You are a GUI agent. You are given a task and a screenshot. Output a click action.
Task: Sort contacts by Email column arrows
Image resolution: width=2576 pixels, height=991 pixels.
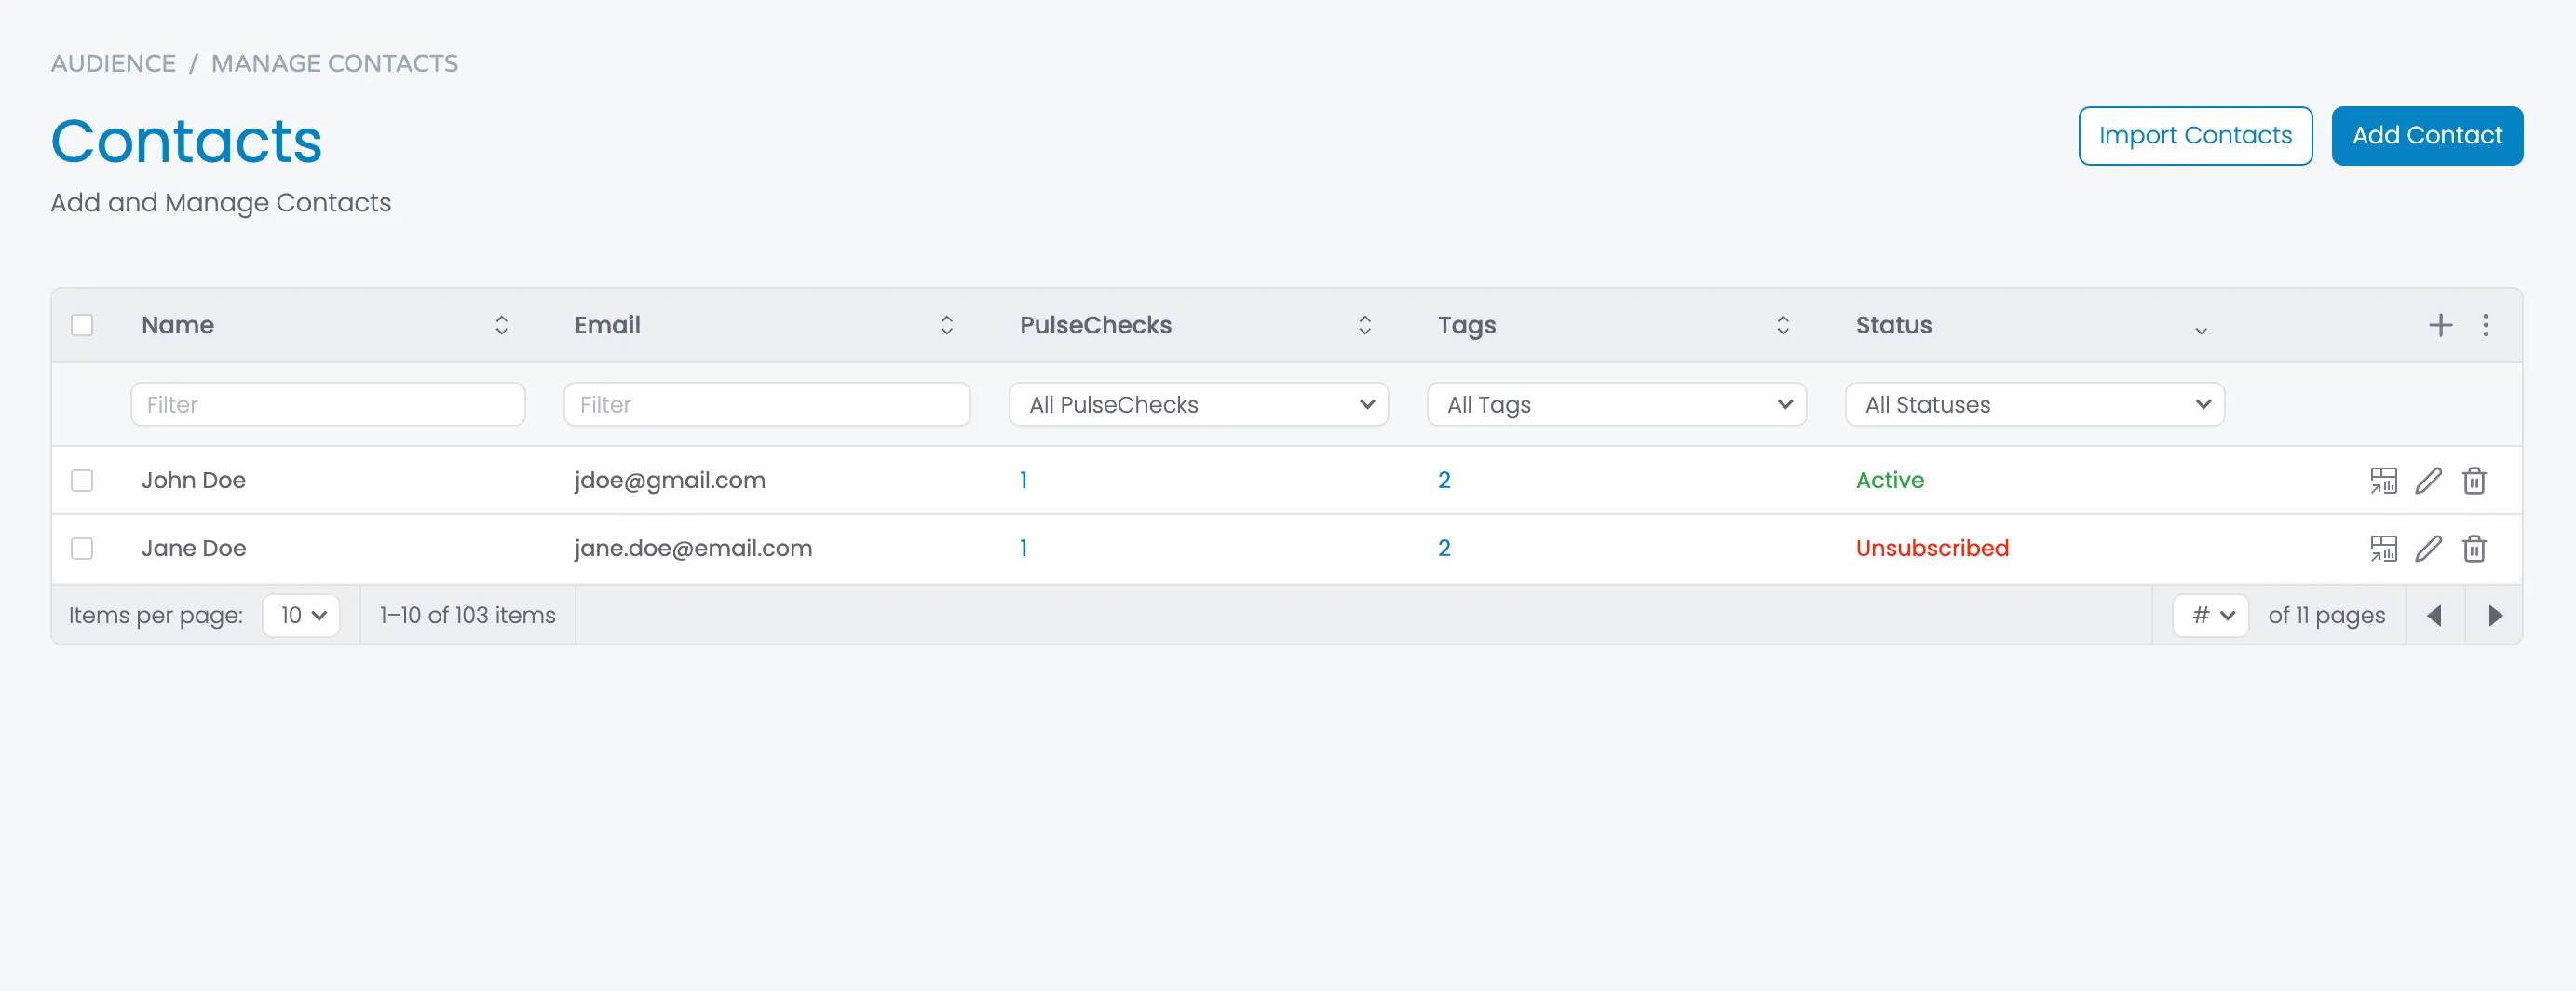coord(947,325)
